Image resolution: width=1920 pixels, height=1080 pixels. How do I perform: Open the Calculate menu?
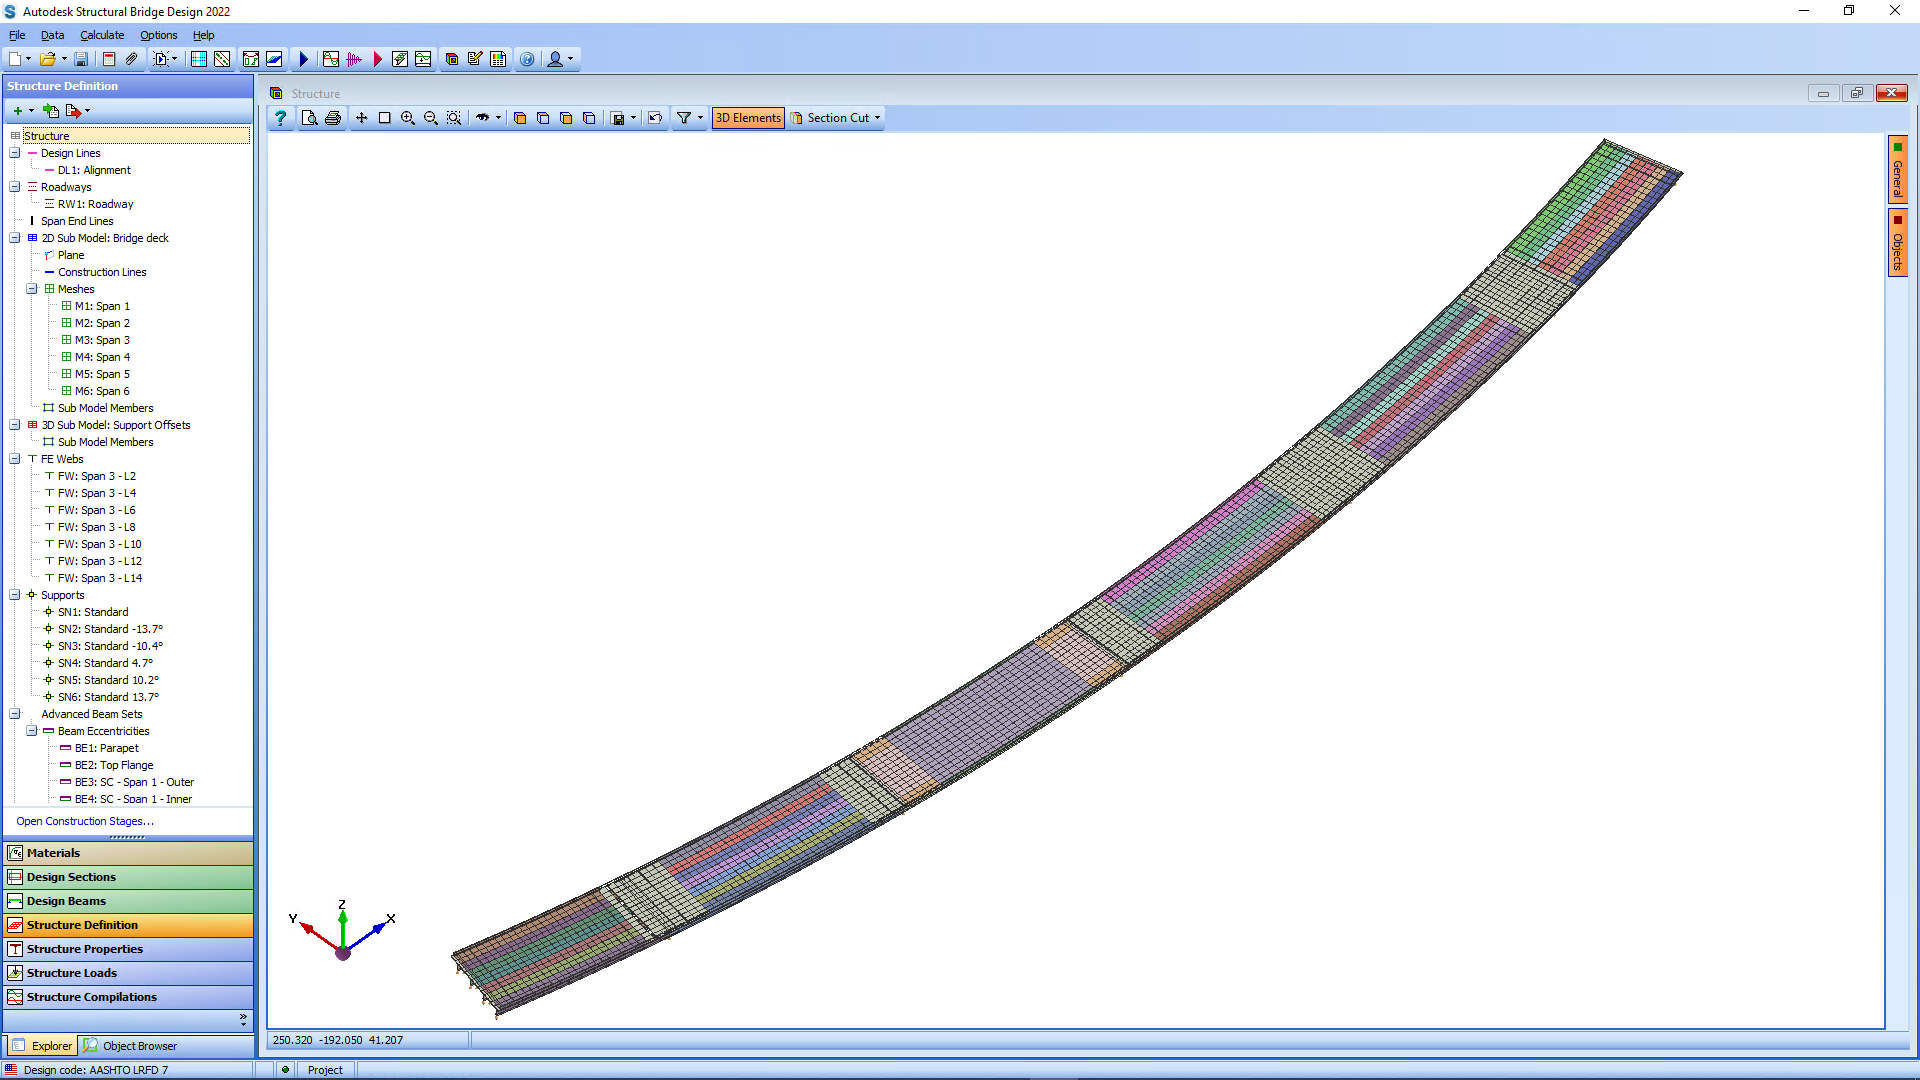tap(102, 35)
